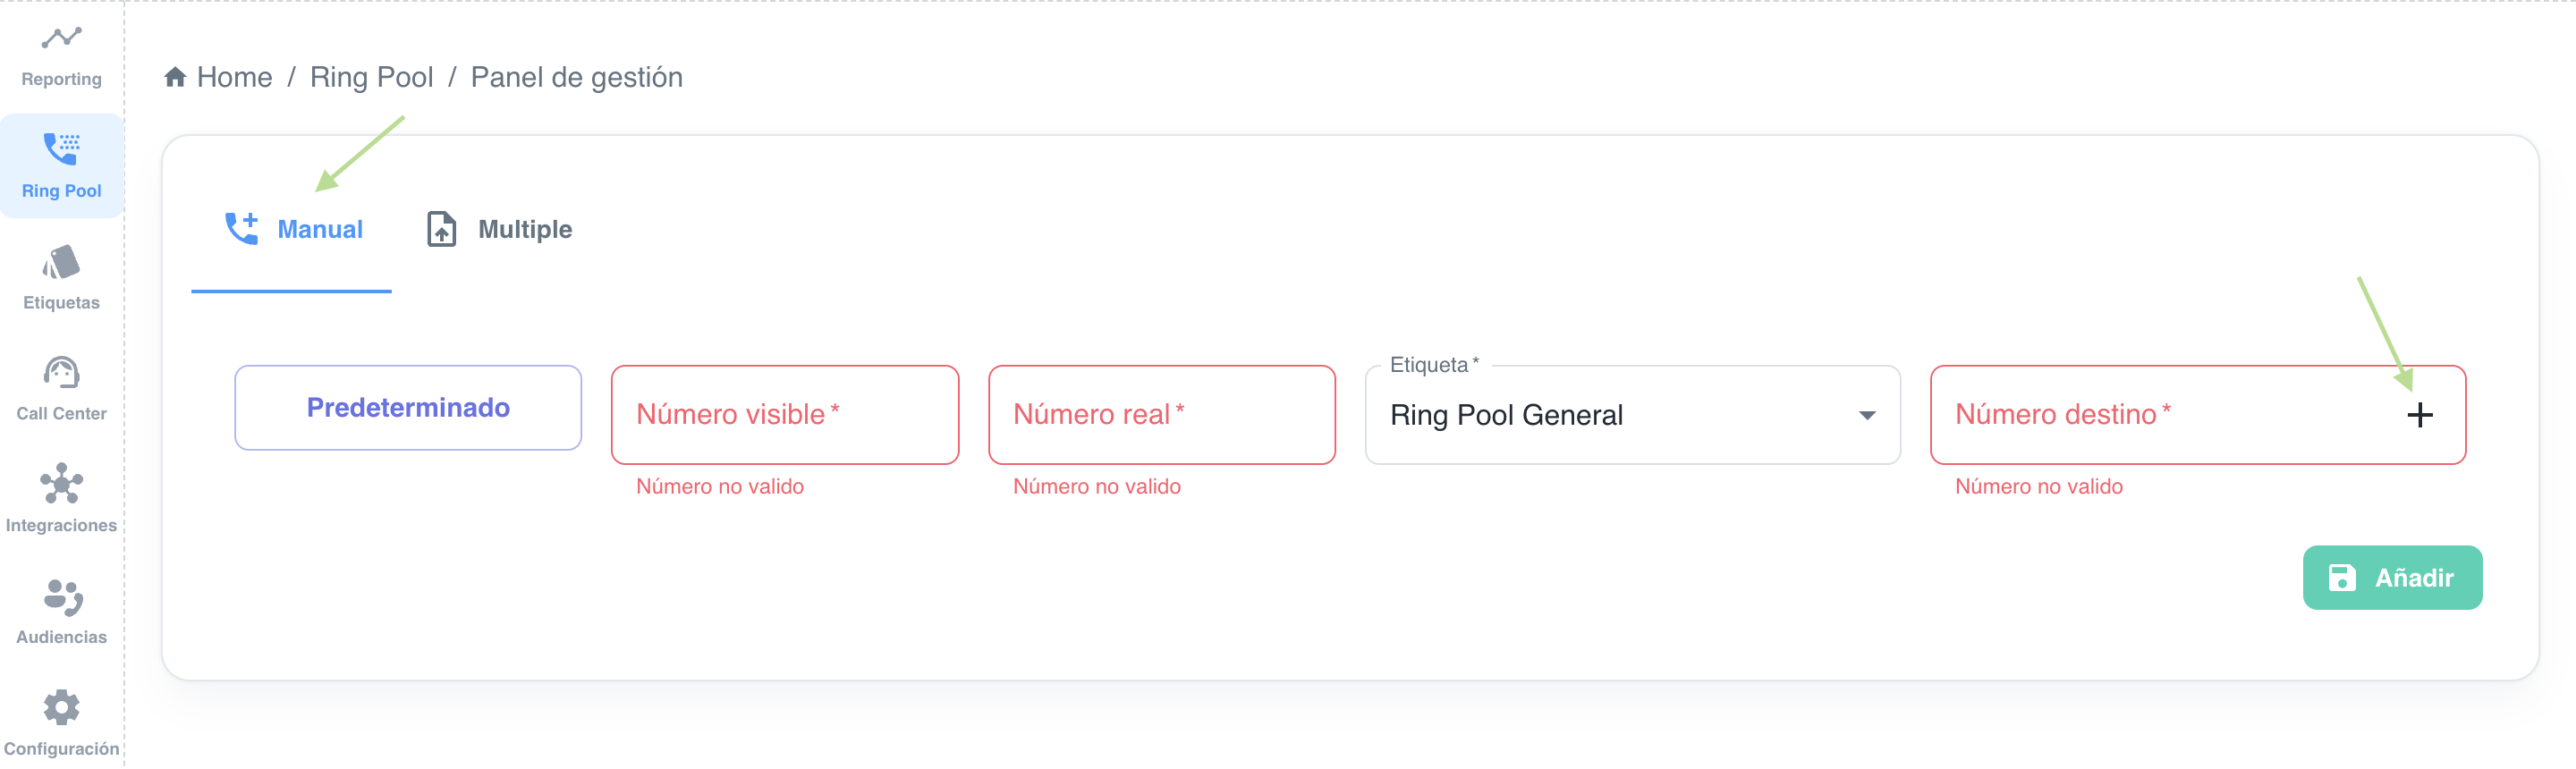Expand the Etiqueta dropdown arrow
The image size is (2576, 769).
(1866, 416)
